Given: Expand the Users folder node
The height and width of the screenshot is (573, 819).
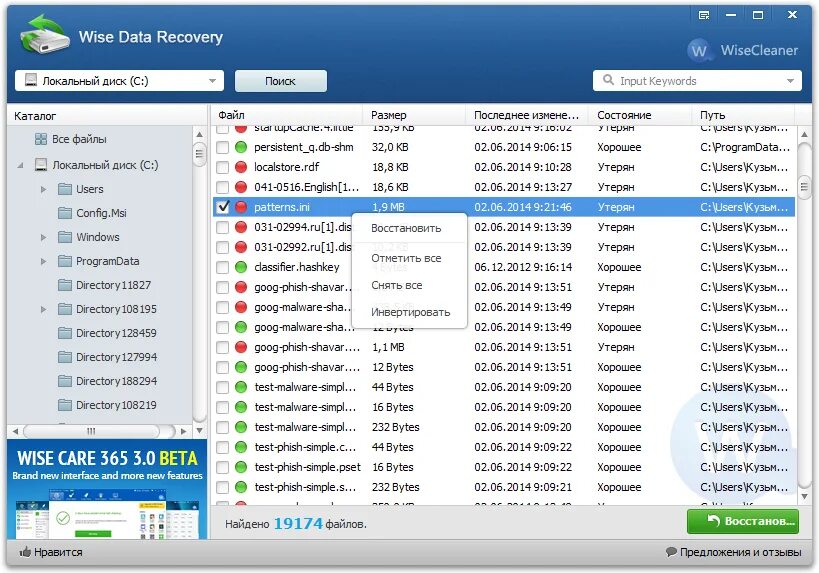Looking at the screenshot, I should point(43,189).
